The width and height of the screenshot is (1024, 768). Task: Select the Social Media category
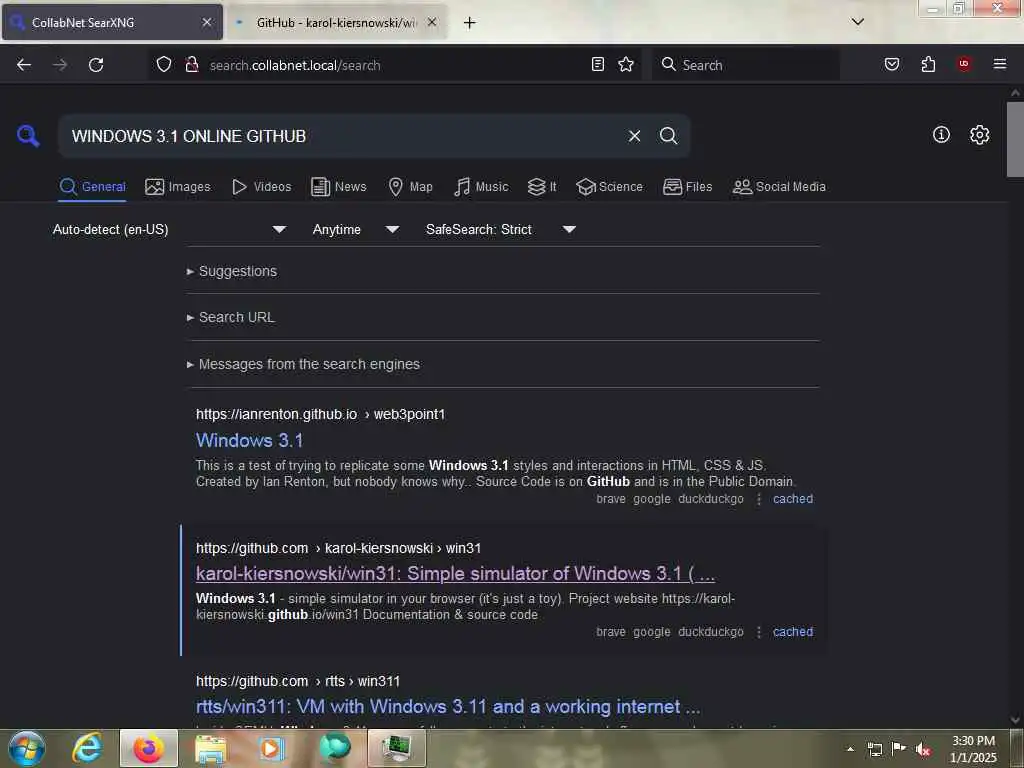[x=778, y=187]
